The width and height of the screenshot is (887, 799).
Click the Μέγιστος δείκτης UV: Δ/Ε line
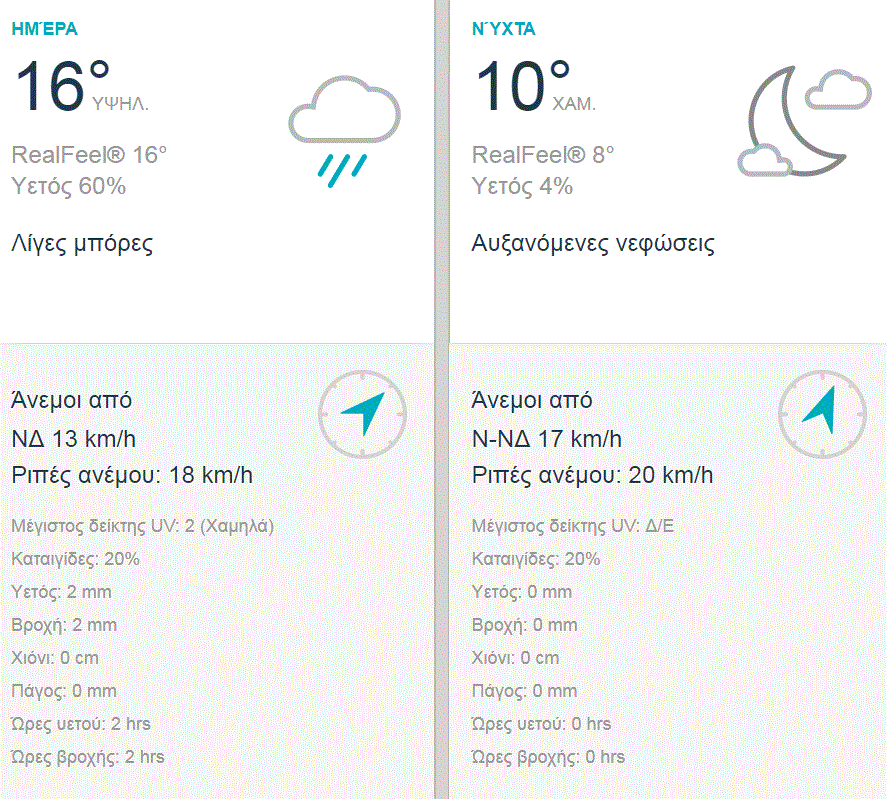tap(573, 526)
